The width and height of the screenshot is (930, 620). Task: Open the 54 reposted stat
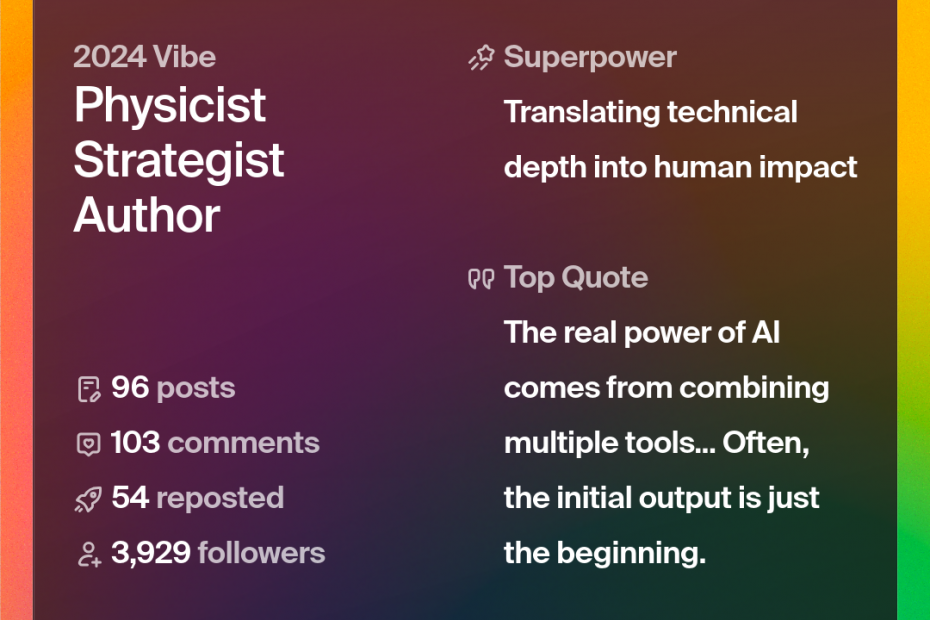click(197, 498)
